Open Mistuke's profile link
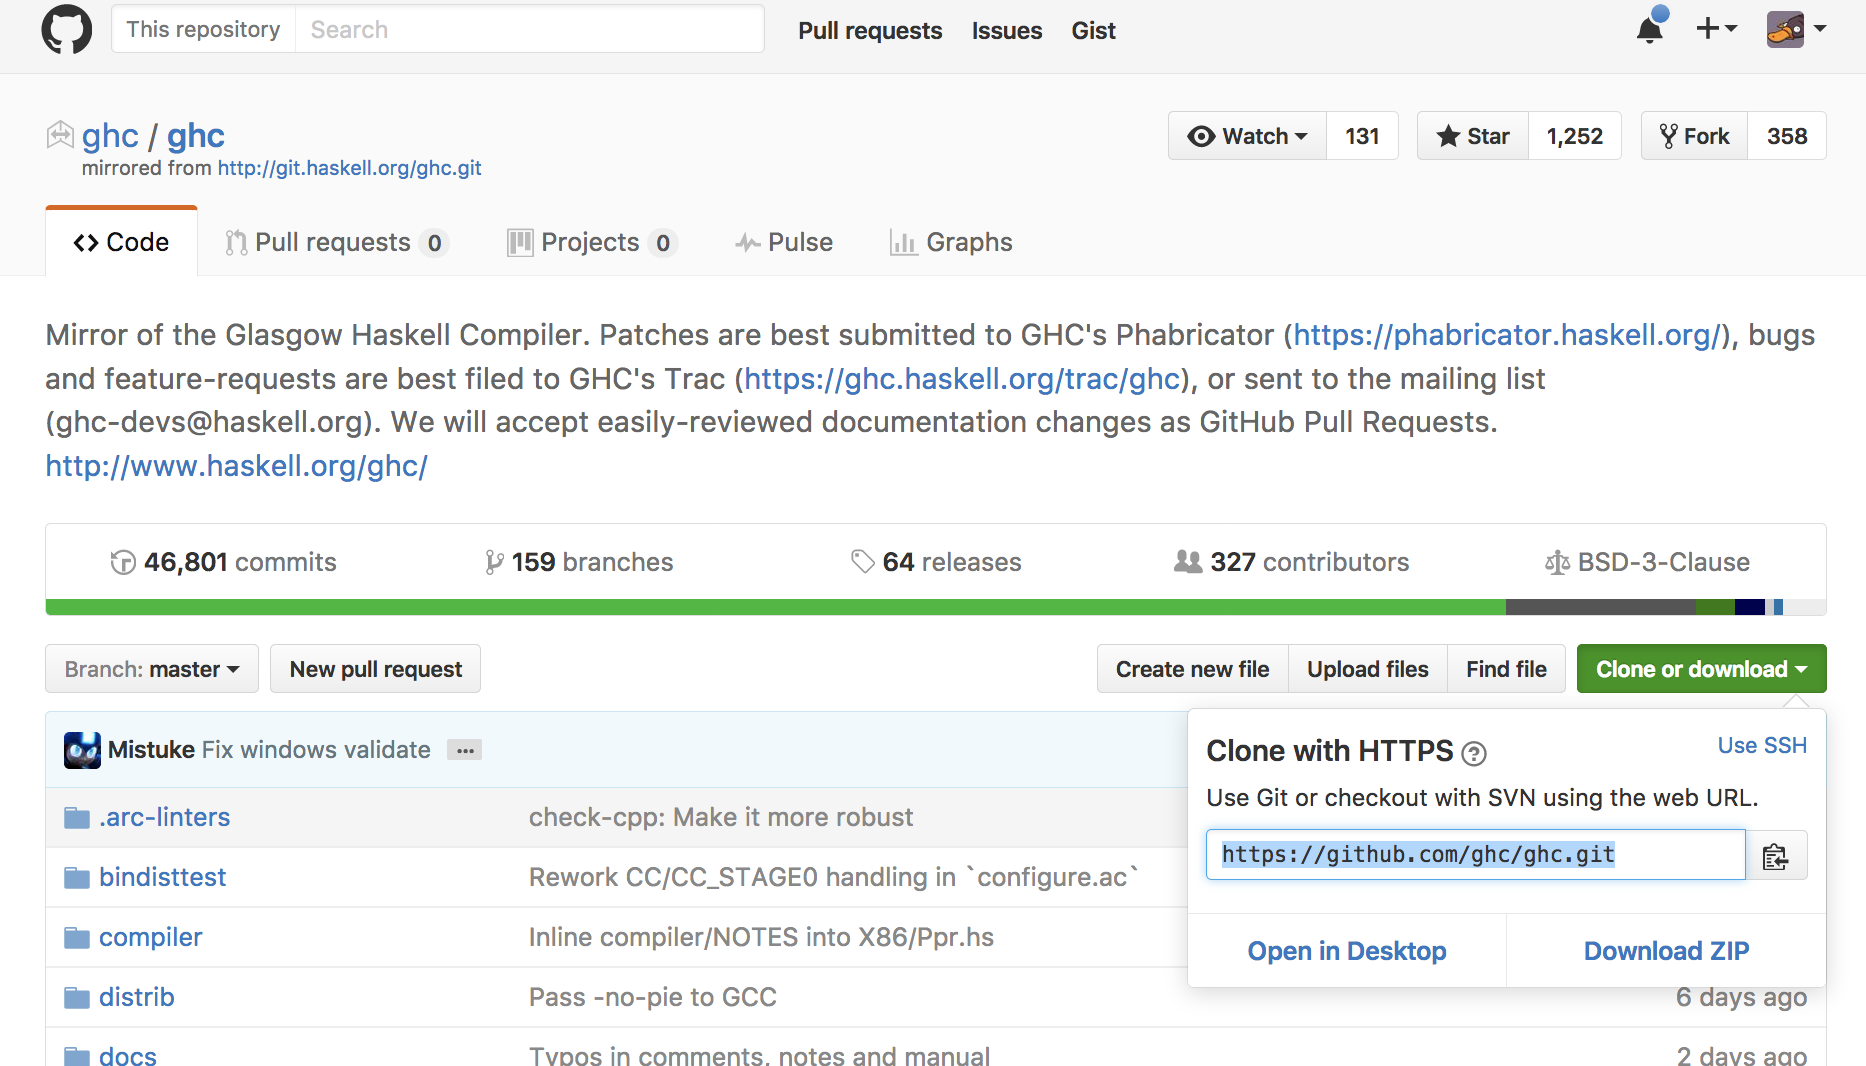The width and height of the screenshot is (1866, 1066). point(151,750)
